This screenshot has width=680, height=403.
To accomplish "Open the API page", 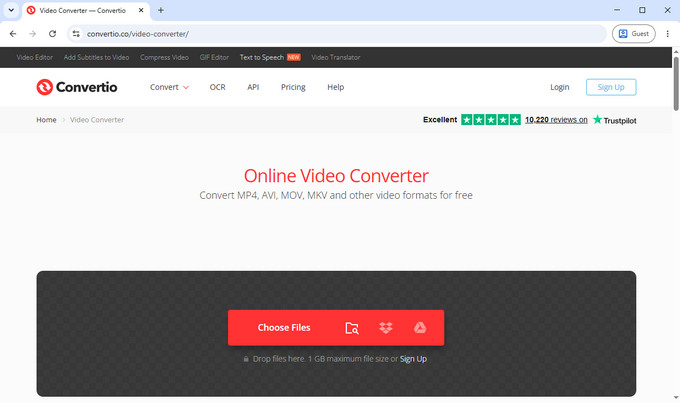I will pyautogui.click(x=253, y=87).
